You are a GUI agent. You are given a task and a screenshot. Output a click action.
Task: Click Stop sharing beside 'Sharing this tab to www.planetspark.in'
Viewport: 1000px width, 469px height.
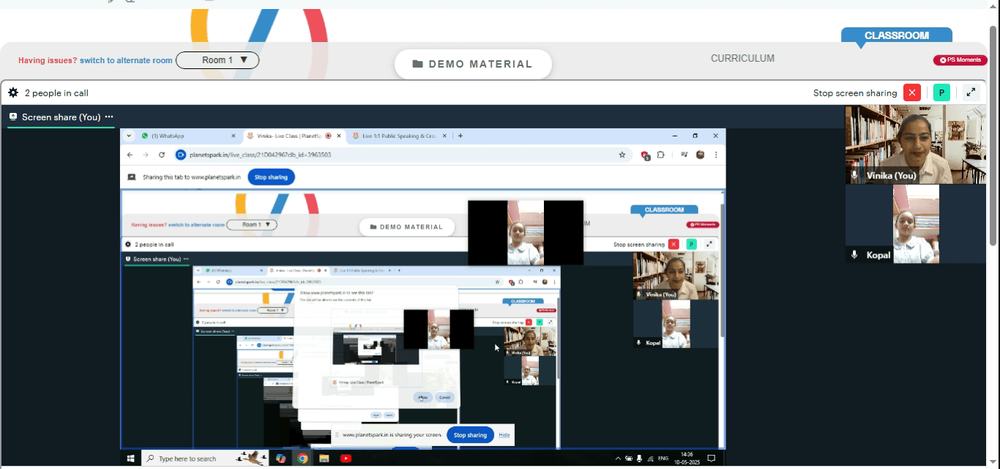coord(271,177)
